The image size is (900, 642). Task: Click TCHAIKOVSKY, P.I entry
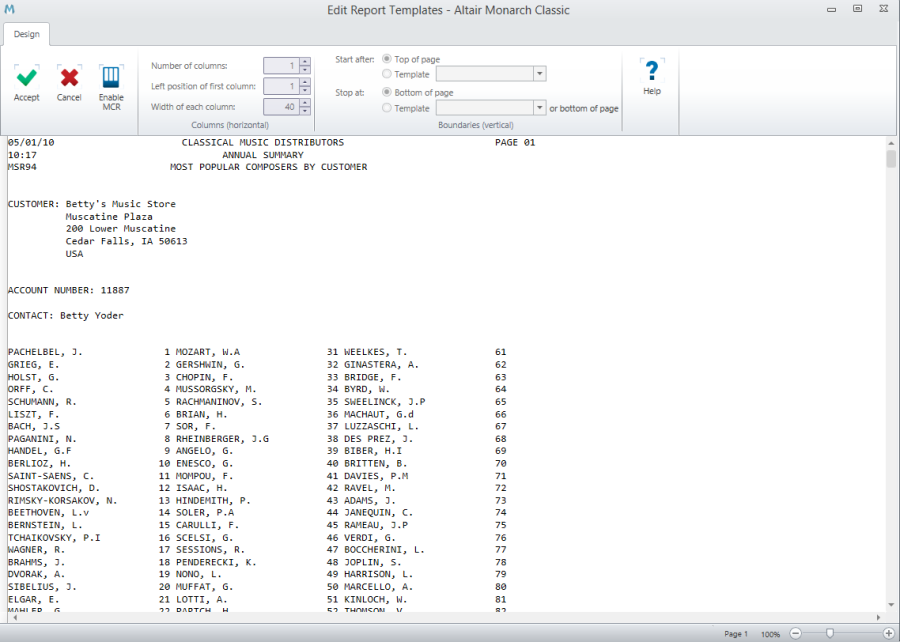pyautogui.click(x=54, y=538)
